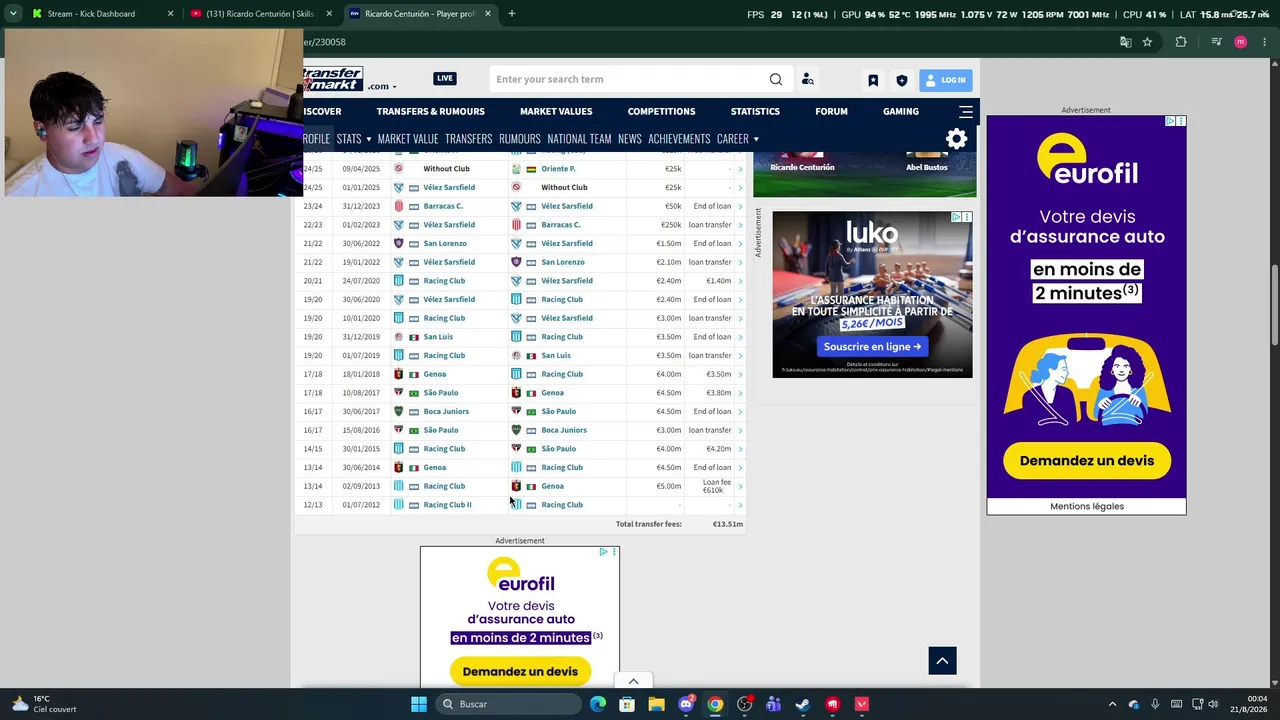Screen dimensions: 1280x720
Task: Click the Transfermarkt logo
Action: (333, 79)
